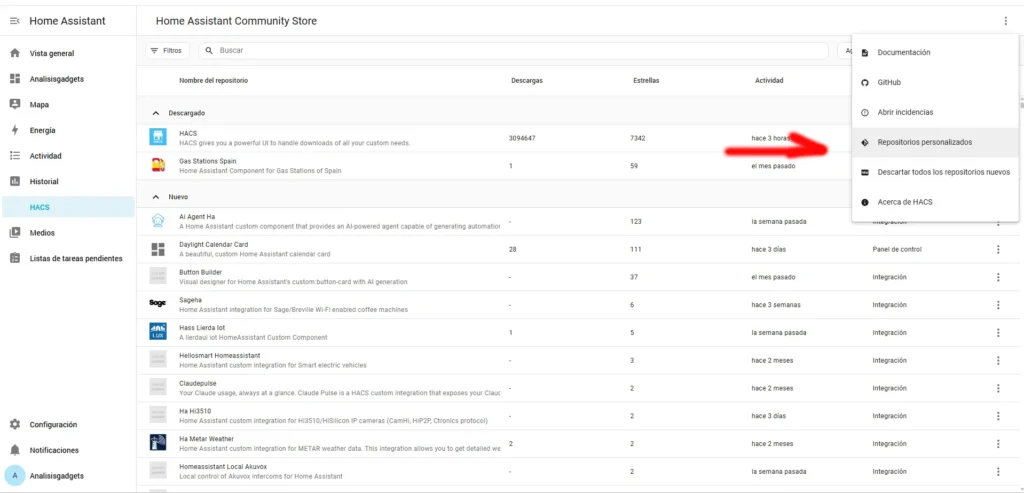
Task: Click the 3094647 downloads value
Action: point(522,138)
